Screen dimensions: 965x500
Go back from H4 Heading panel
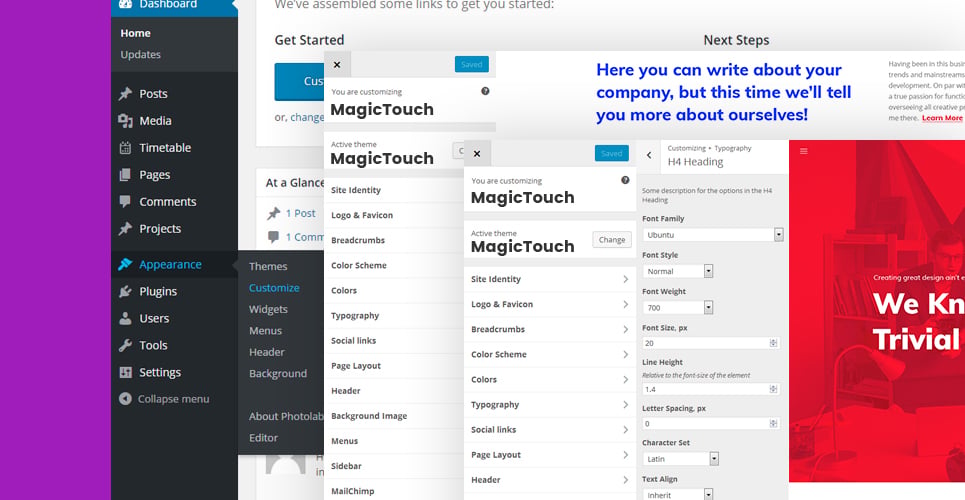coord(649,156)
